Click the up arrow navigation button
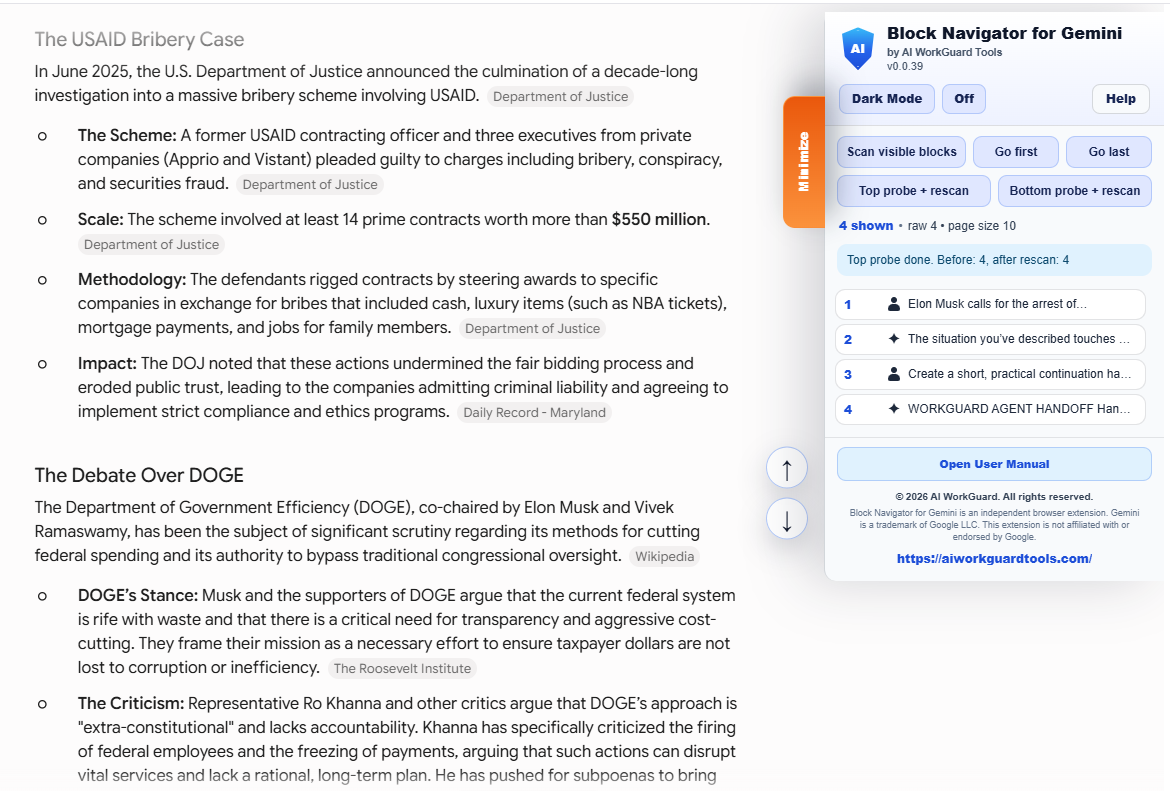The height and width of the screenshot is (791, 1170). tap(786, 468)
